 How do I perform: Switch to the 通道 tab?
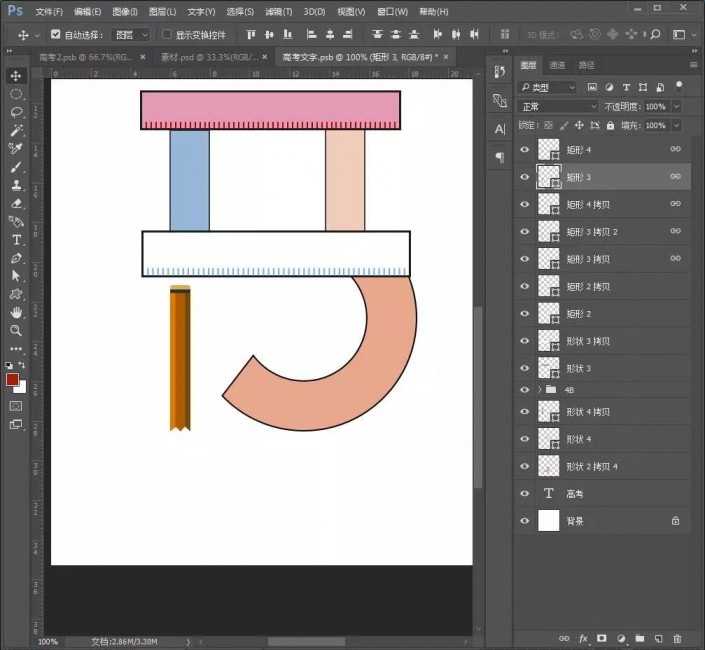(x=557, y=65)
